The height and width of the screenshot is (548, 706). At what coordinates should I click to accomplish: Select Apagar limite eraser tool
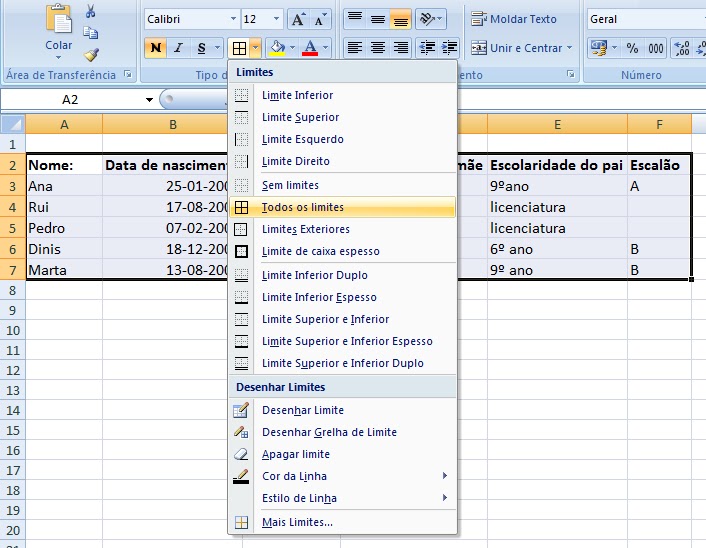coord(342,454)
